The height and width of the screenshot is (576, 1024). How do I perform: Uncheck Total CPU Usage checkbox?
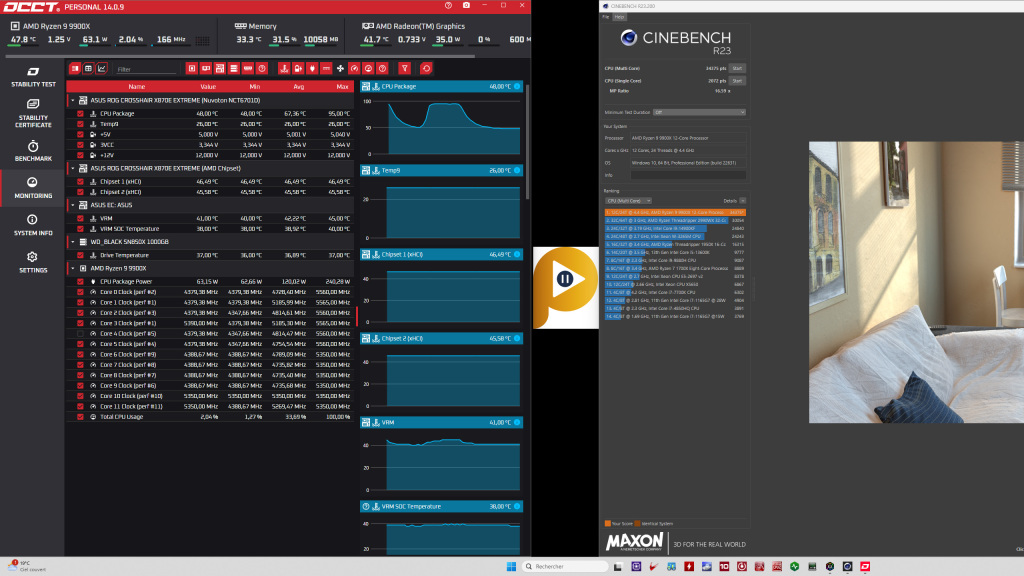click(80, 417)
